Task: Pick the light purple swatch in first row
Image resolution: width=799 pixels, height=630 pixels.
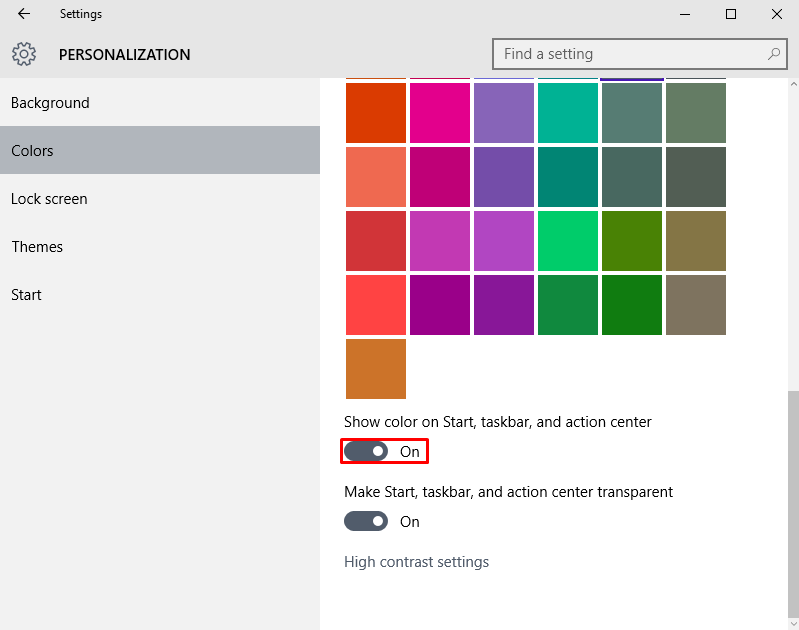Action: point(504,113)
